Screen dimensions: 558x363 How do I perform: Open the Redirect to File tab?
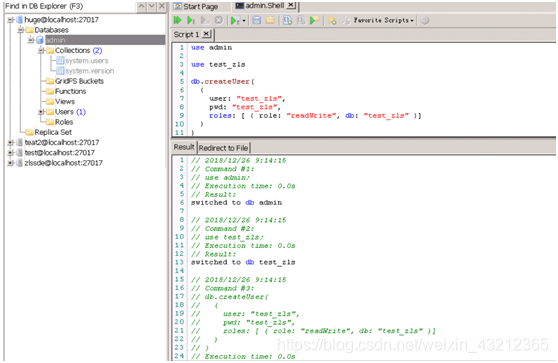coord(223,148)
